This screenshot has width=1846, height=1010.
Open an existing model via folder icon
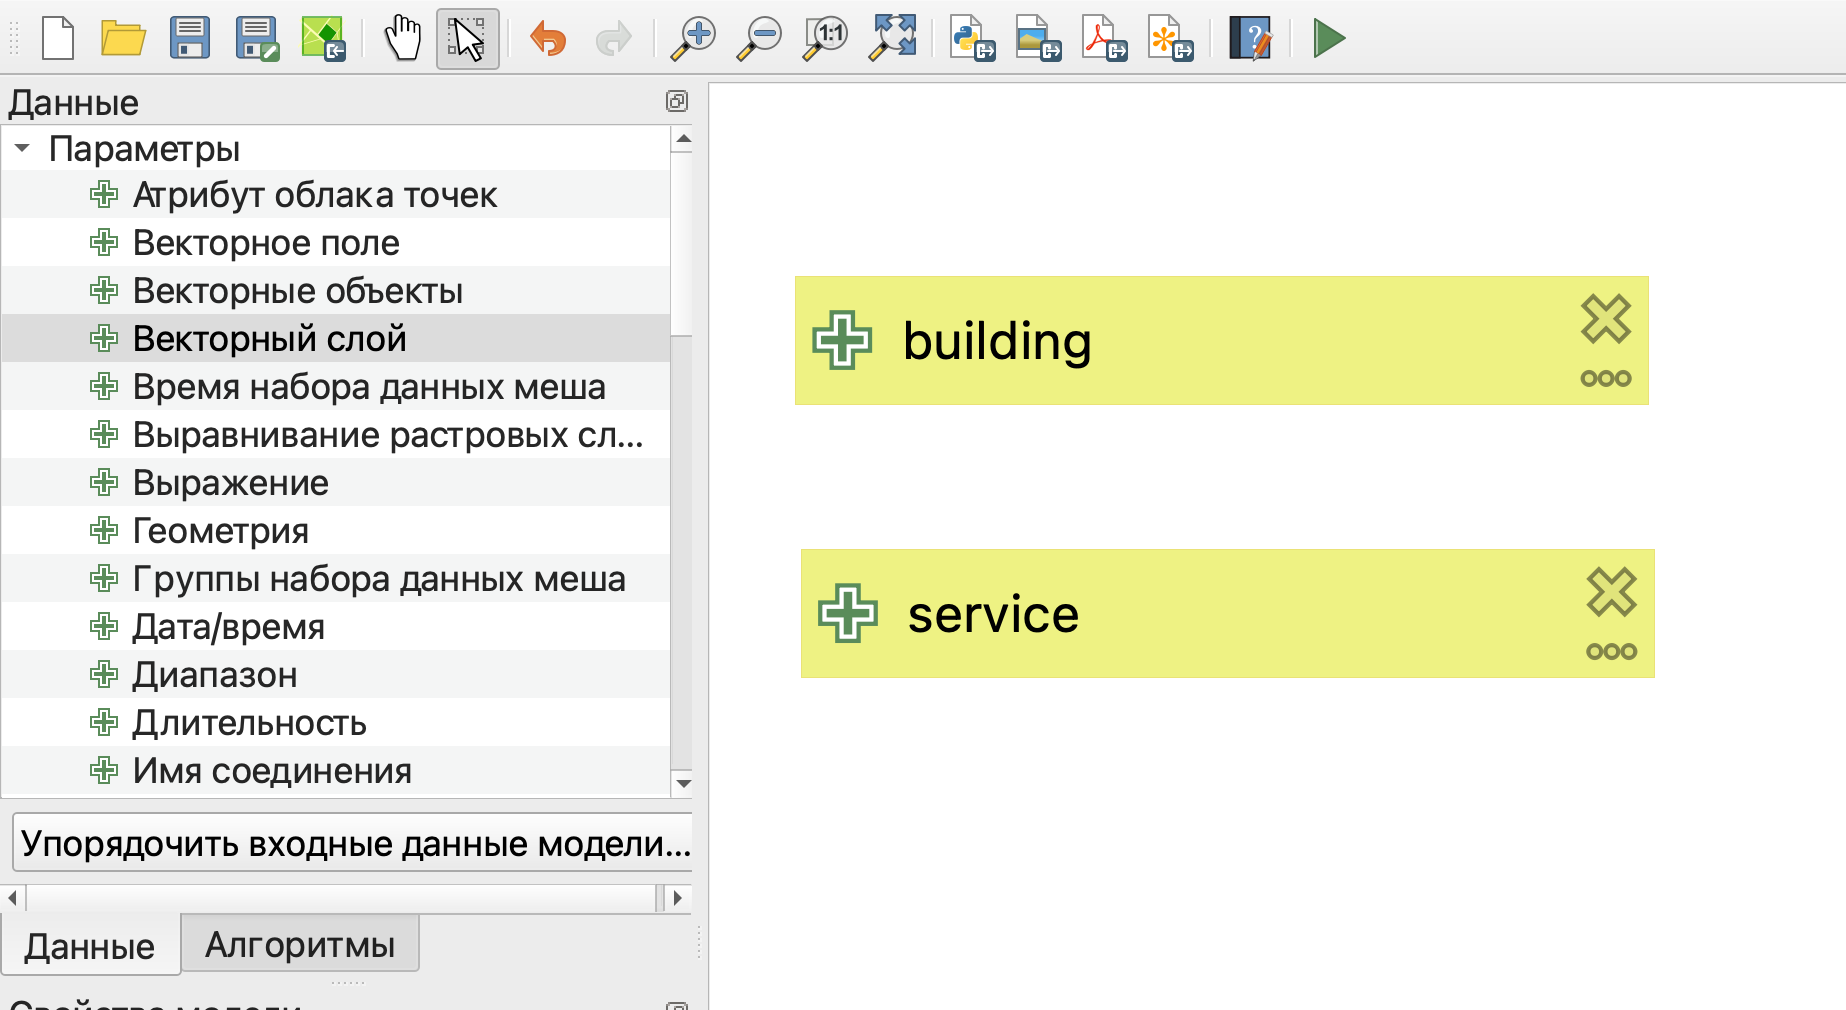(123, 39)
